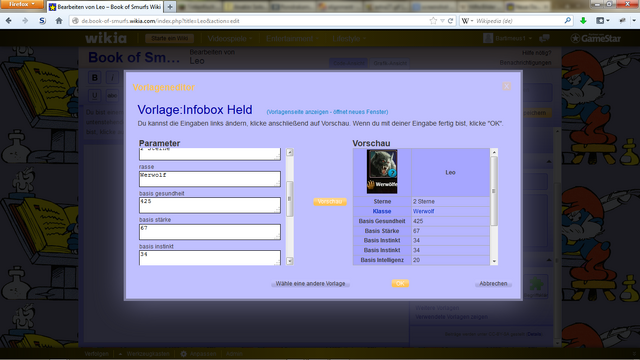Click the Bold B formatting button
Viewport: 640px width, 360px height.
[x=95, y=78]
